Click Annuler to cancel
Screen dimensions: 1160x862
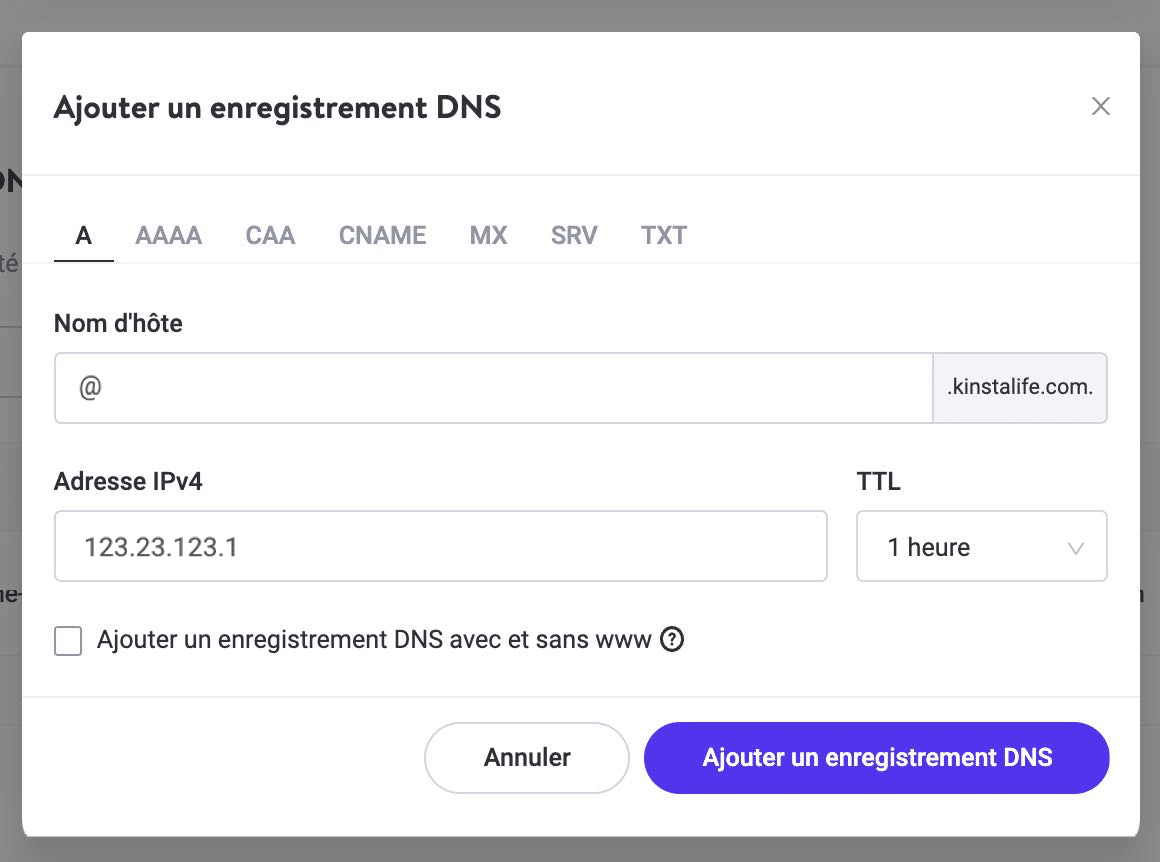526,757
